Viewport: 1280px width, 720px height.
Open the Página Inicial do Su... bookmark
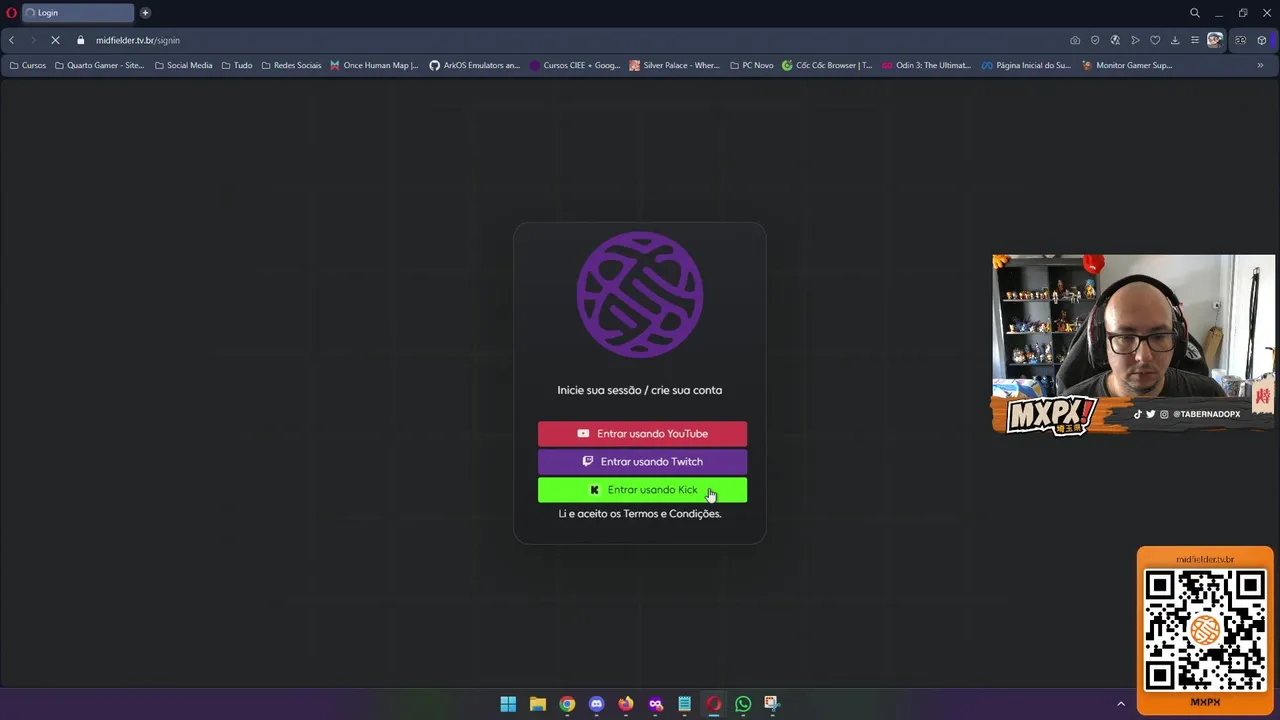point(1027,65)
